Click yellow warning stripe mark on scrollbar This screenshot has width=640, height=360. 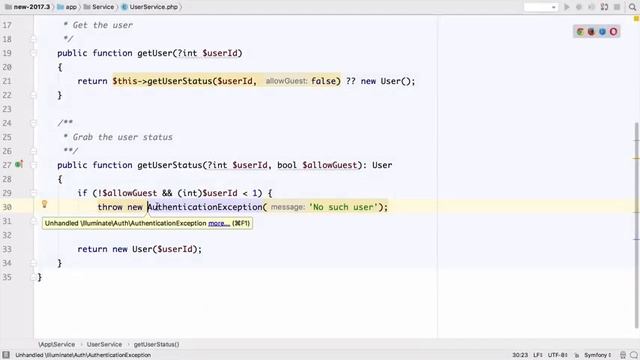[636, 158]
